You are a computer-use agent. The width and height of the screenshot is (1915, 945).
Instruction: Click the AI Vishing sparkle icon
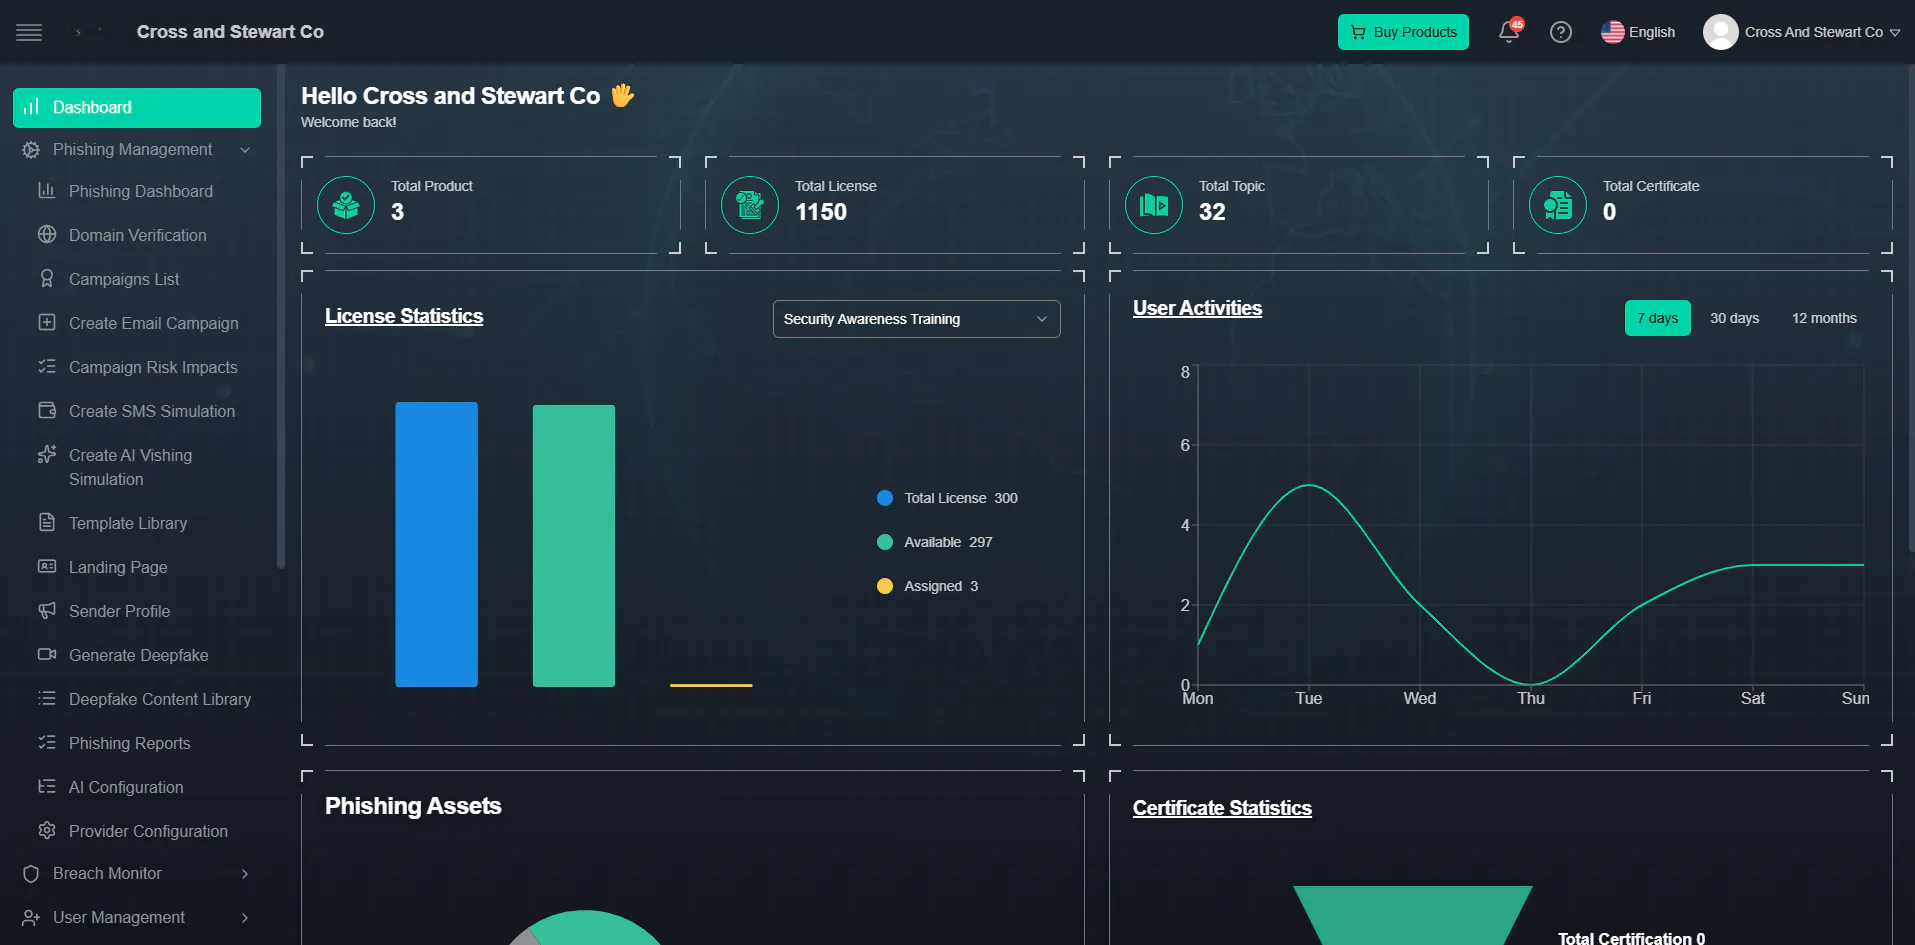coord(47,455)
